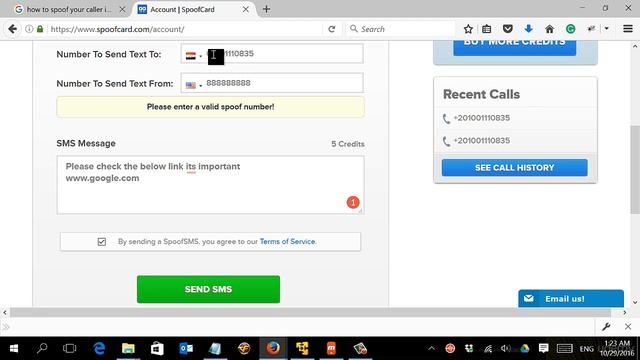Click the browser Search box
Image resolution: width=640 pixels, height=360 pixels.
(400, 29)
